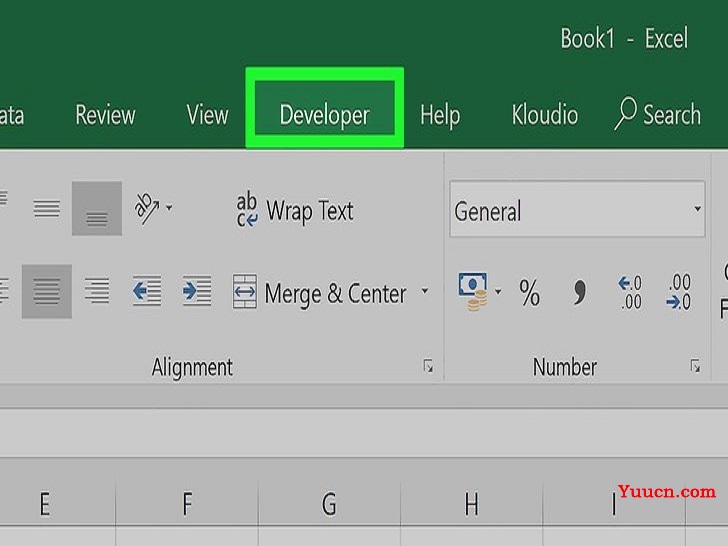The image size is (728, 546).
Task: Click the Increase Decimal icon
Action: 630,292
